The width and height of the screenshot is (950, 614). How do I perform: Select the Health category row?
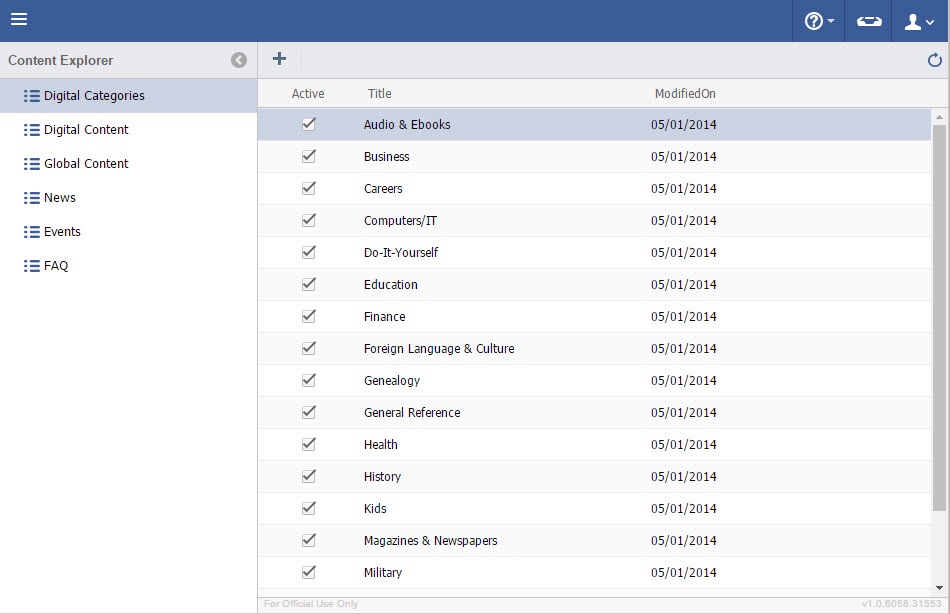click(381, 445)
